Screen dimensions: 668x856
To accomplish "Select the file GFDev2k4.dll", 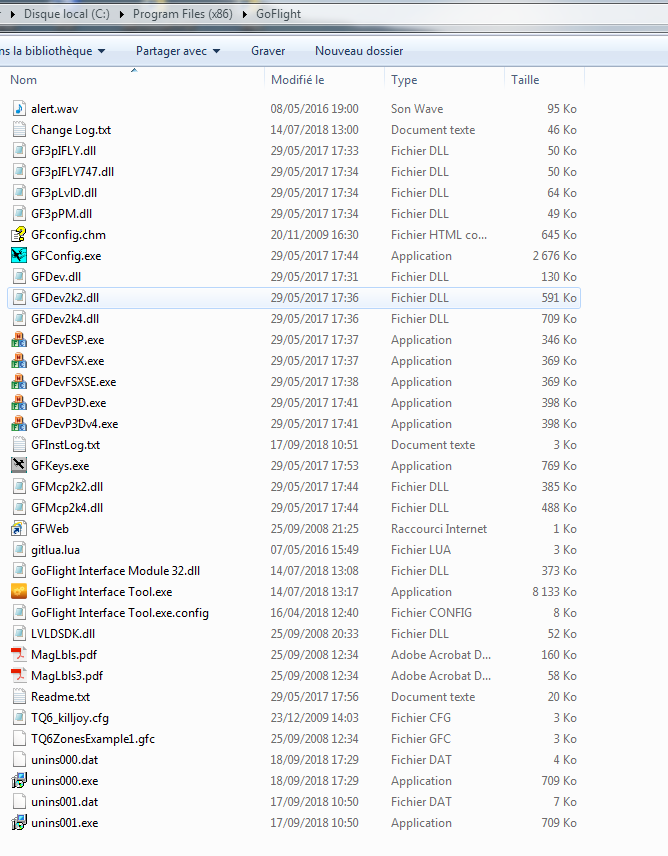I will click(x=65, y=319).
